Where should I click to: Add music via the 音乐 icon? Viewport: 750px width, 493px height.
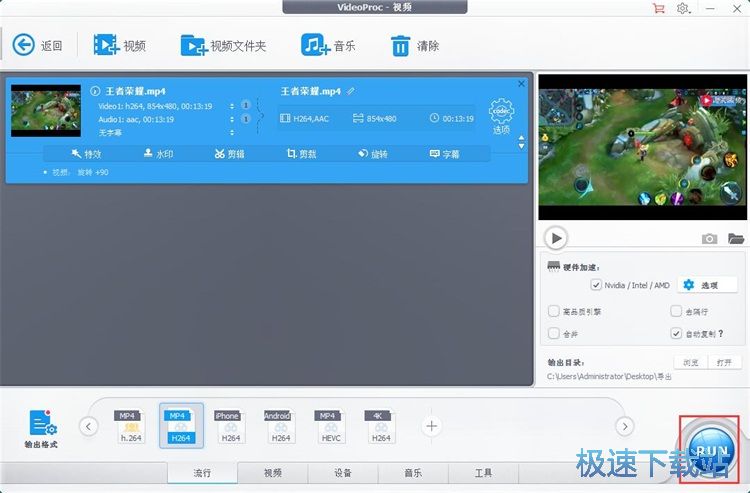click(x=315, y=45)
